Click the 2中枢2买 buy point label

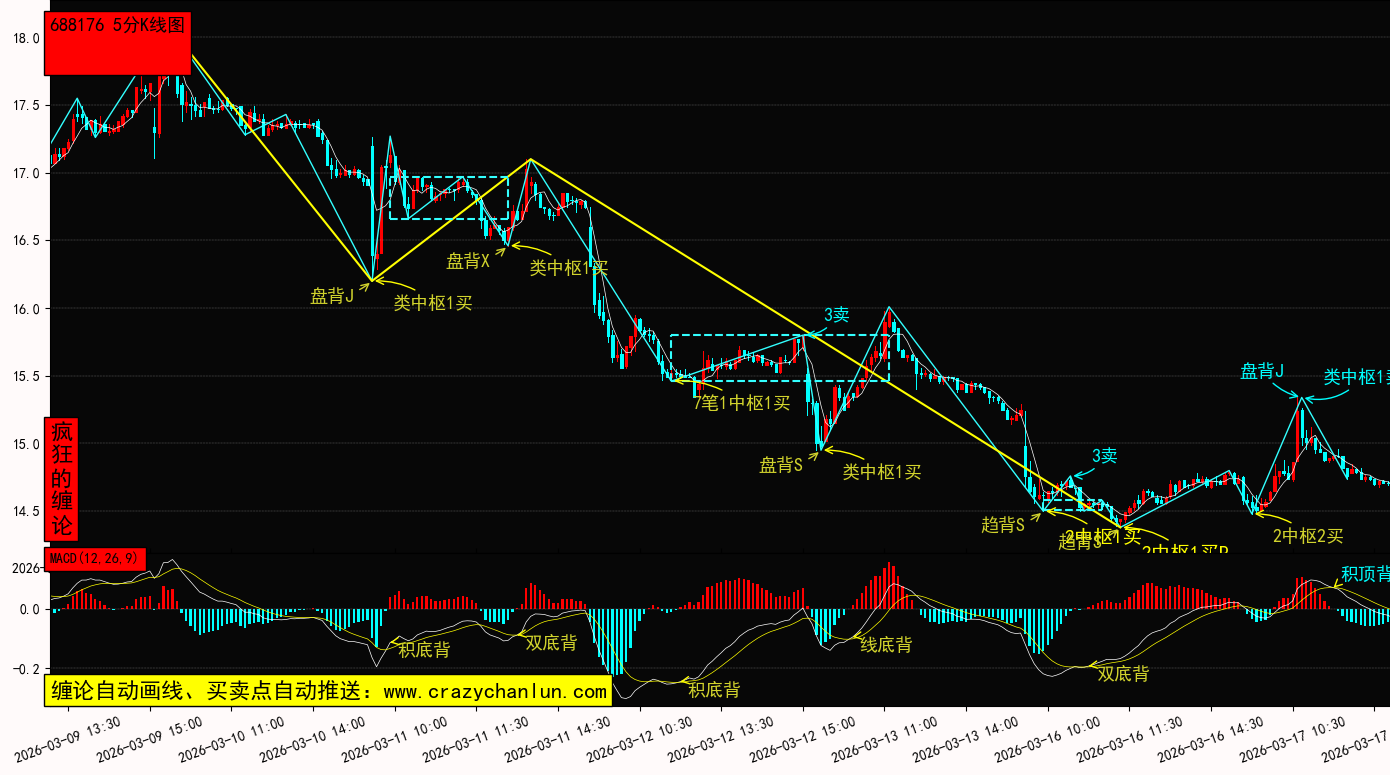tap(1307, 536)
